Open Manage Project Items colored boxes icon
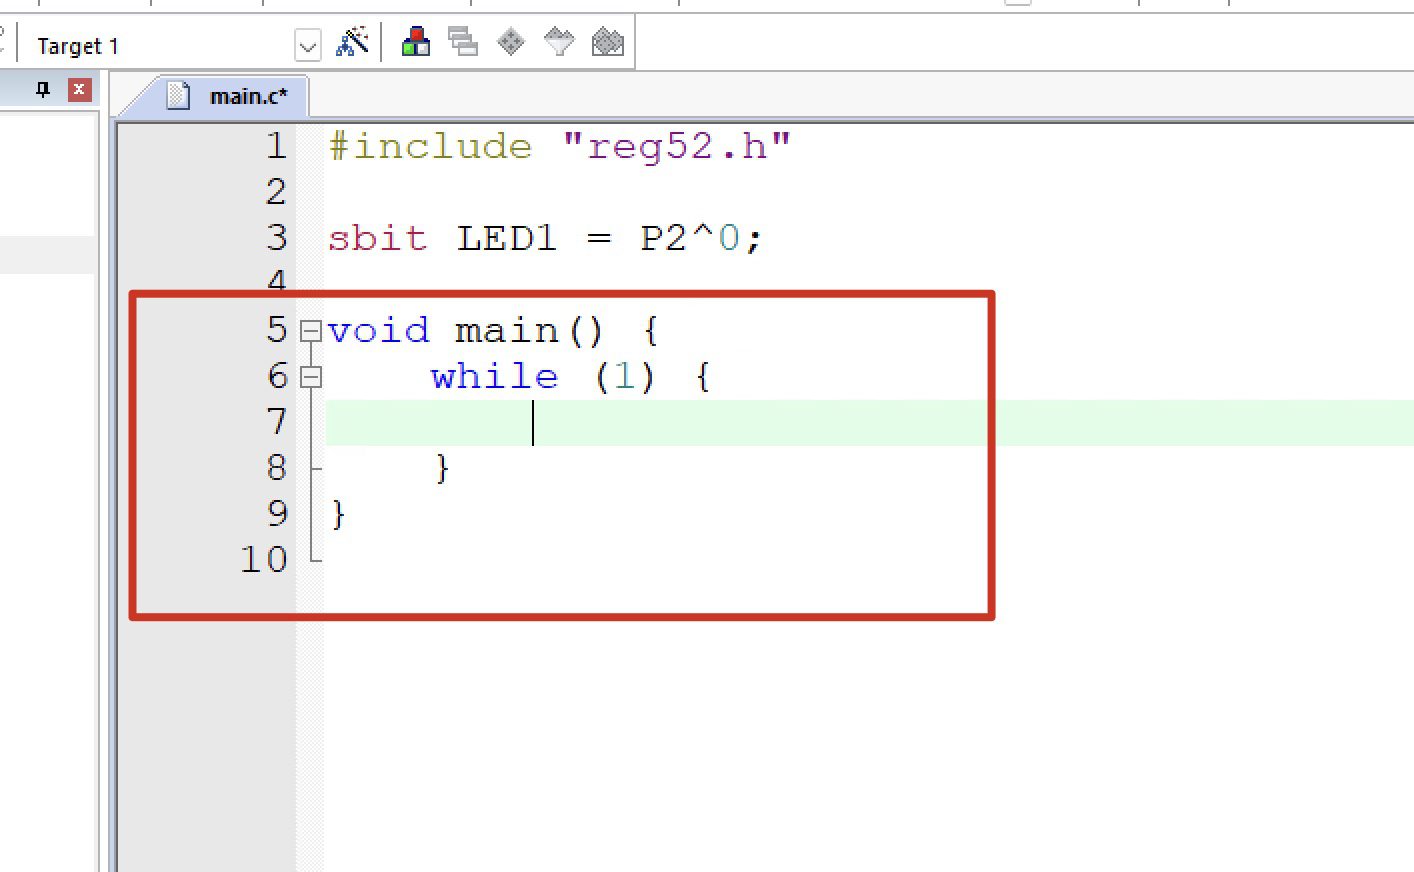 (415, 42)
